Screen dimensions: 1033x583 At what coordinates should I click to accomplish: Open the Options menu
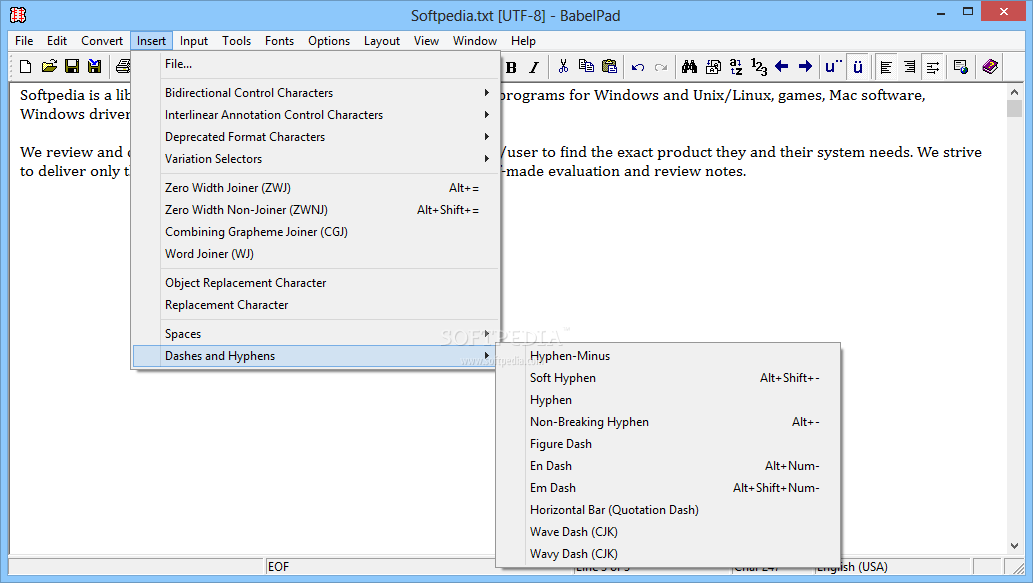[x=329, y=41]
